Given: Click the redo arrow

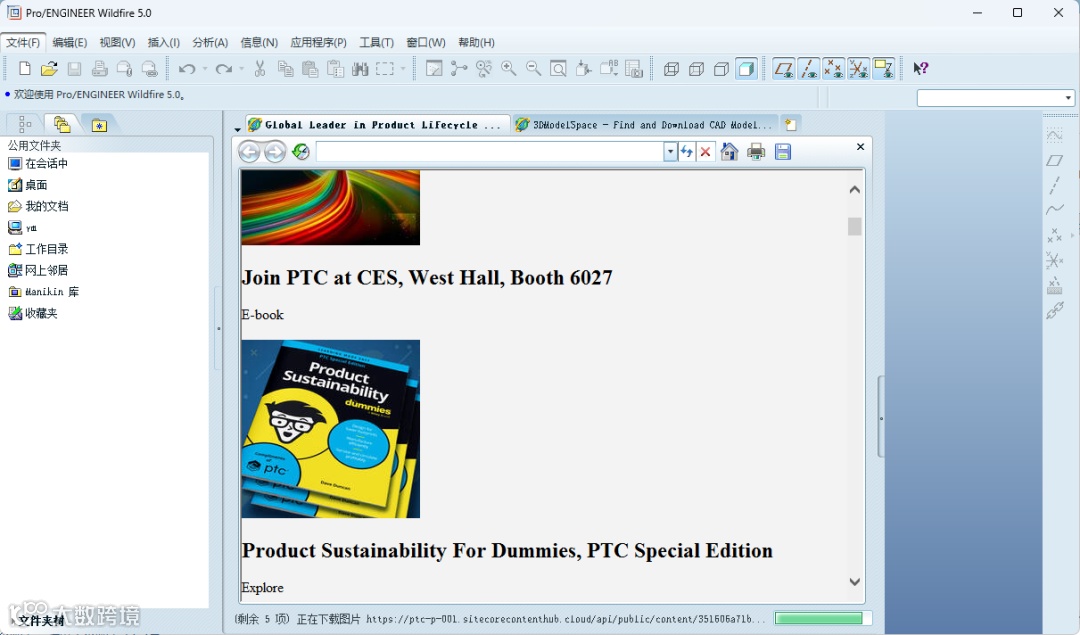Looking at the screenshot, I should [224, 68].
